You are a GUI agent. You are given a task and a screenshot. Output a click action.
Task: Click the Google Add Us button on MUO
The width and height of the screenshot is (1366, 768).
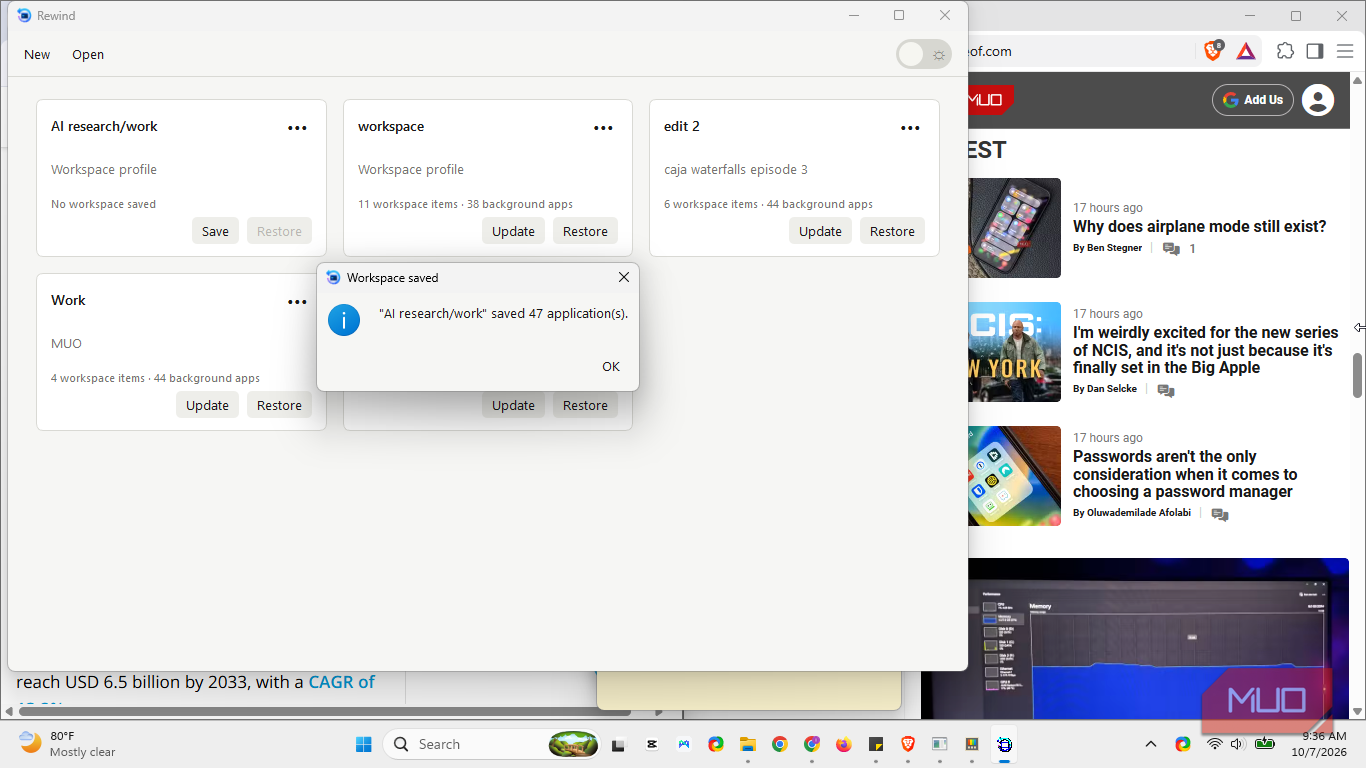(1253, 100)
